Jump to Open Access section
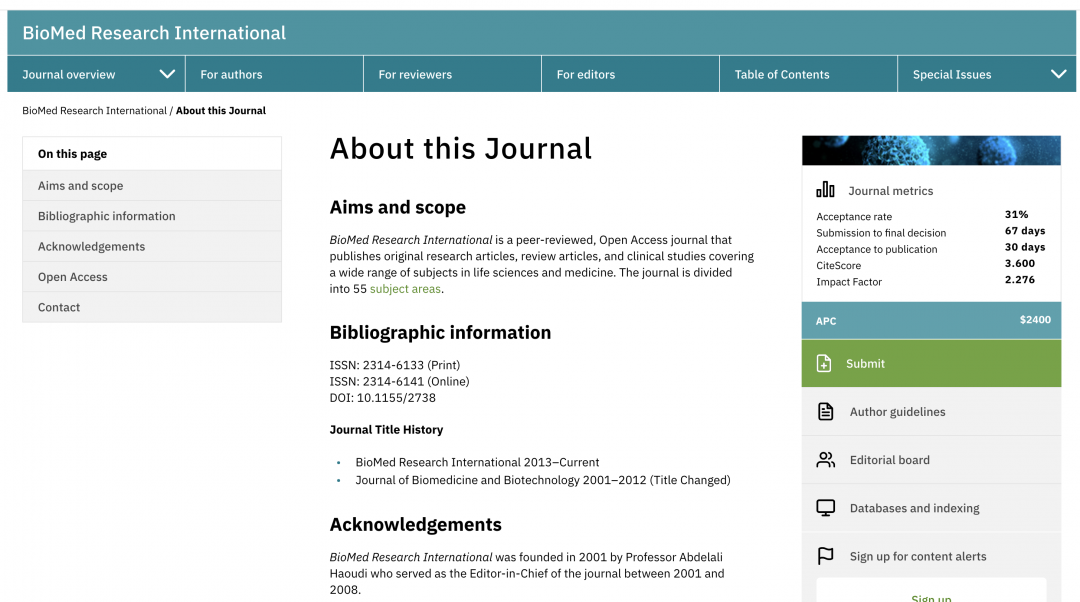 pos(152,276)
